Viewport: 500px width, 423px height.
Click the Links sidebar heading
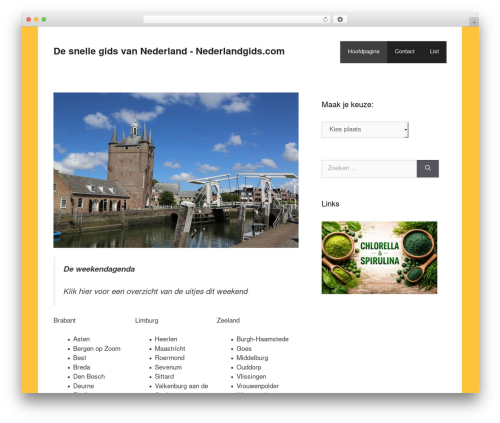(x=330, y=204)
